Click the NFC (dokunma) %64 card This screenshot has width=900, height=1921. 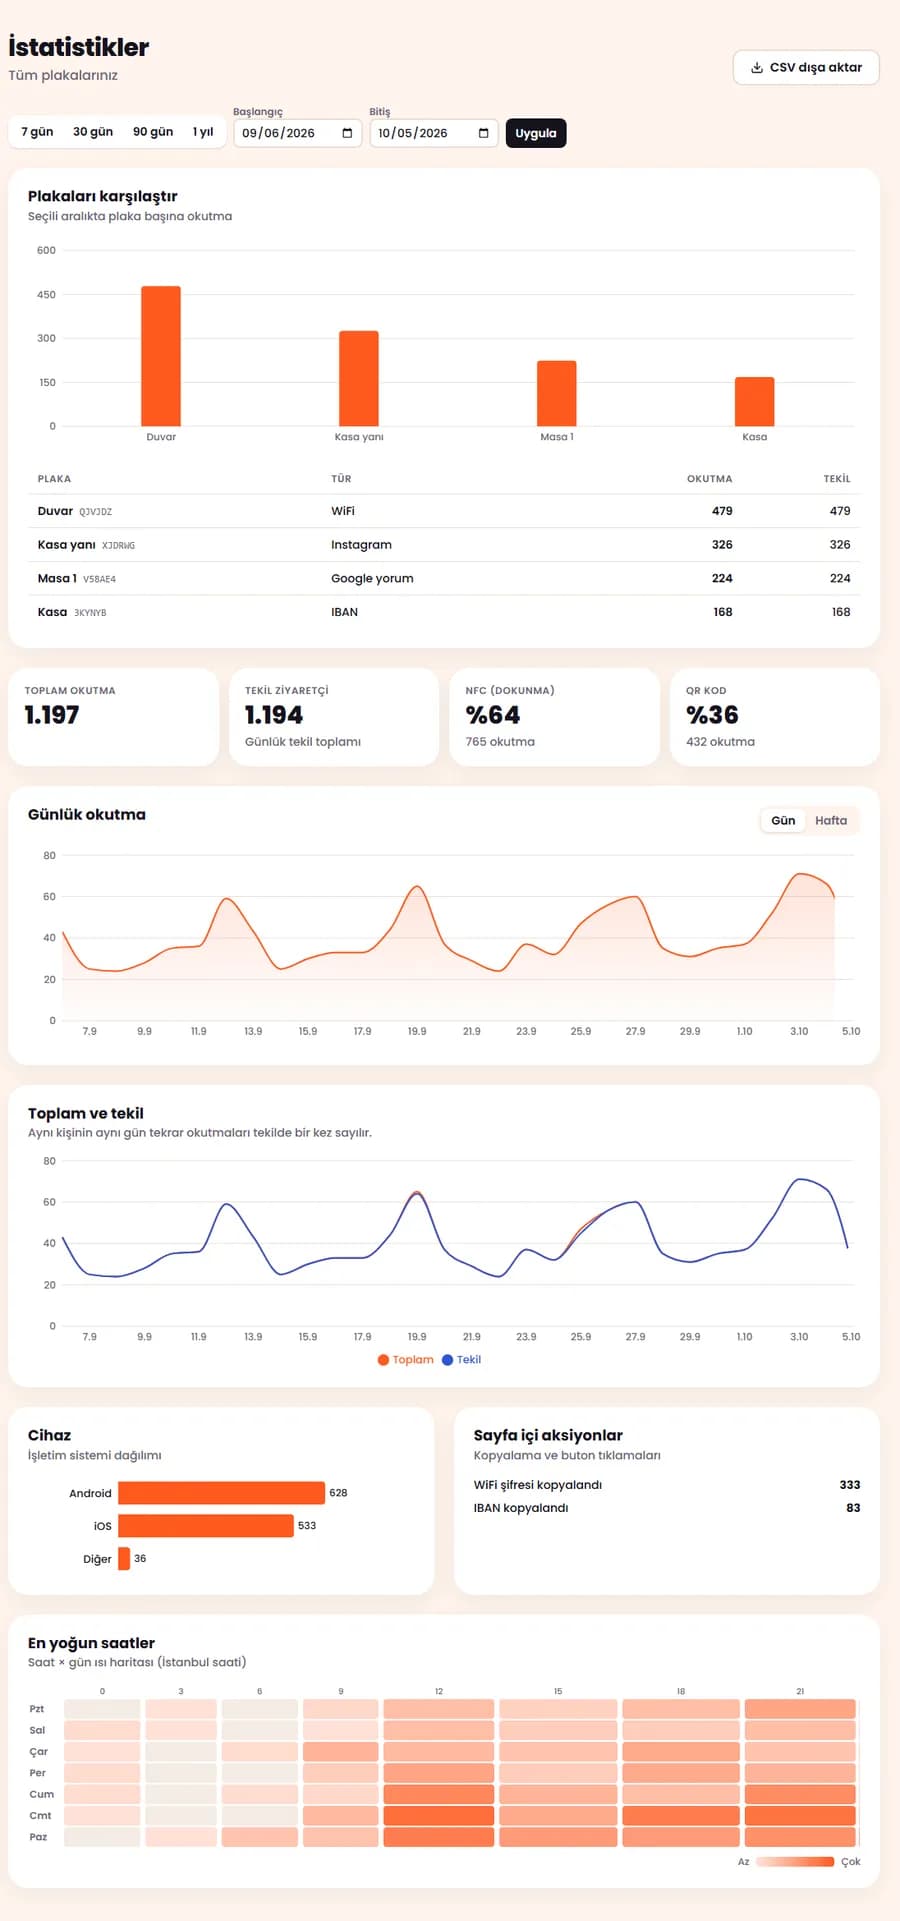pos(555,717)
